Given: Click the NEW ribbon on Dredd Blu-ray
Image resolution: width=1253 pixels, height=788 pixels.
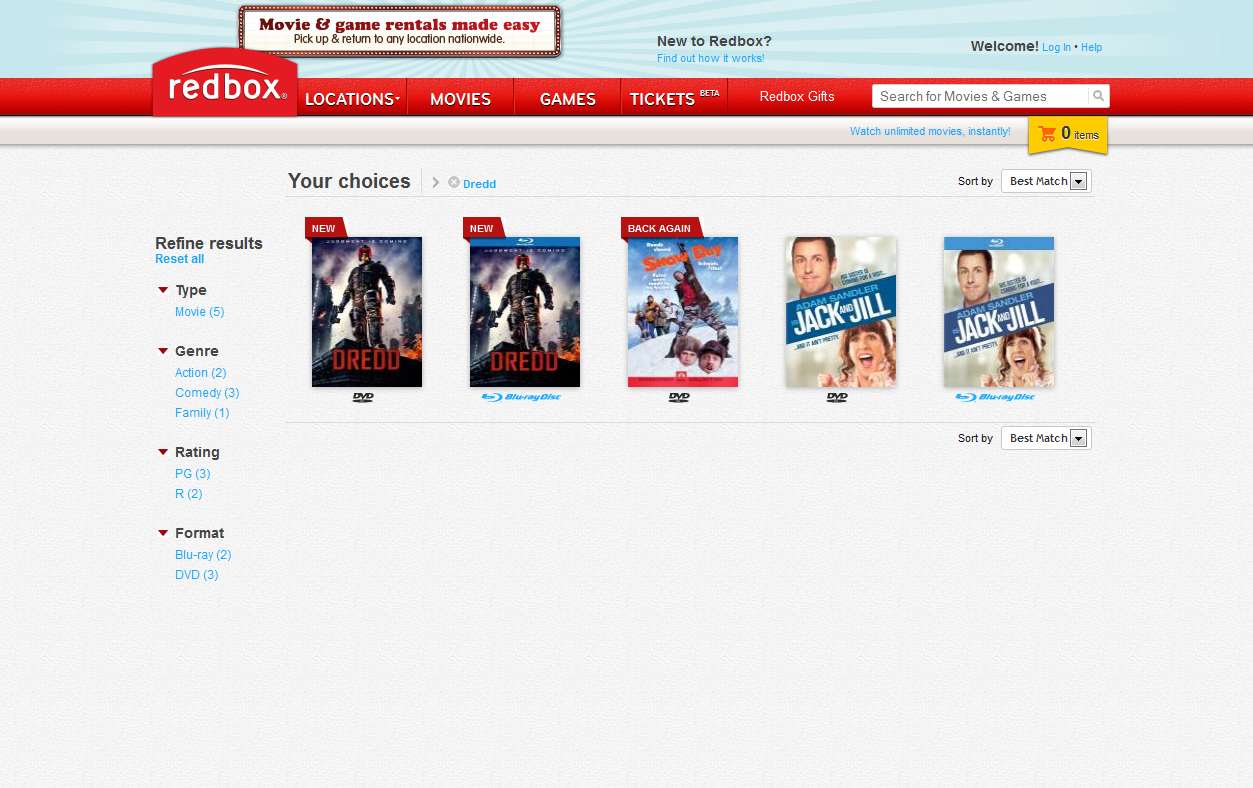Looking at the screenshot, I should pos(482,228).
